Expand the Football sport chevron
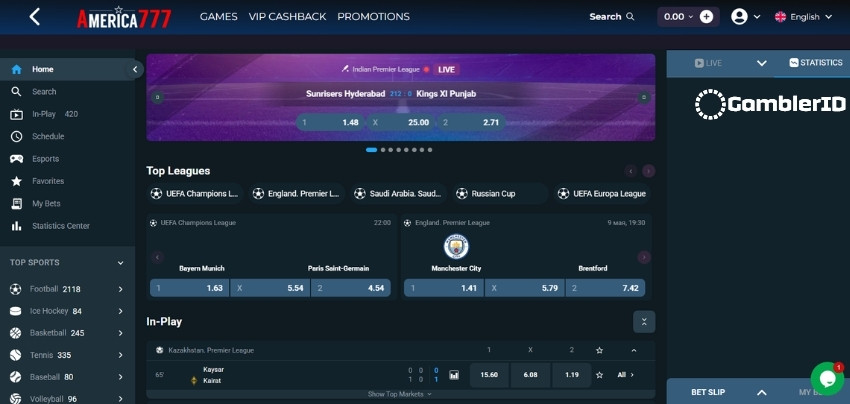This screenshot has width=850, height=404. [x=120, y=289]
